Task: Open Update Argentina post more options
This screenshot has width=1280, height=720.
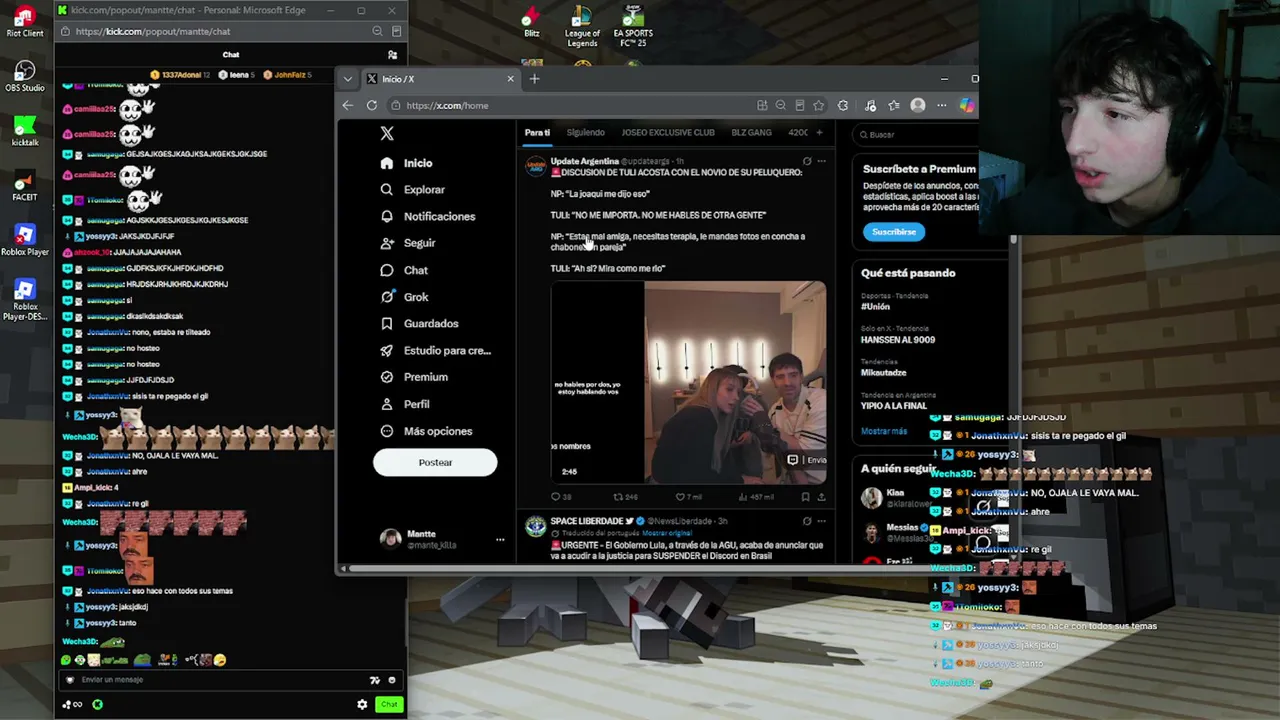Action: point(821,161)
